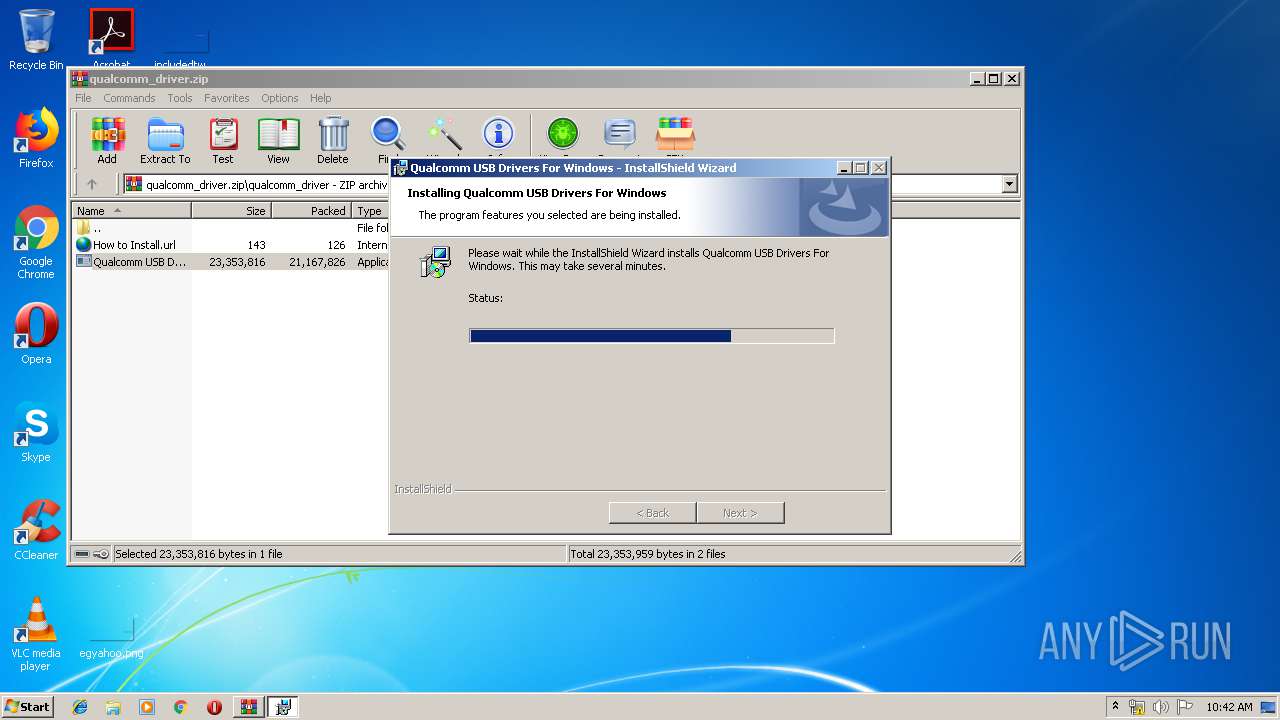This screenshot has width=1280, height=720.
Task: Switch to WinRAR taskbar button
Action: point(249,707)
